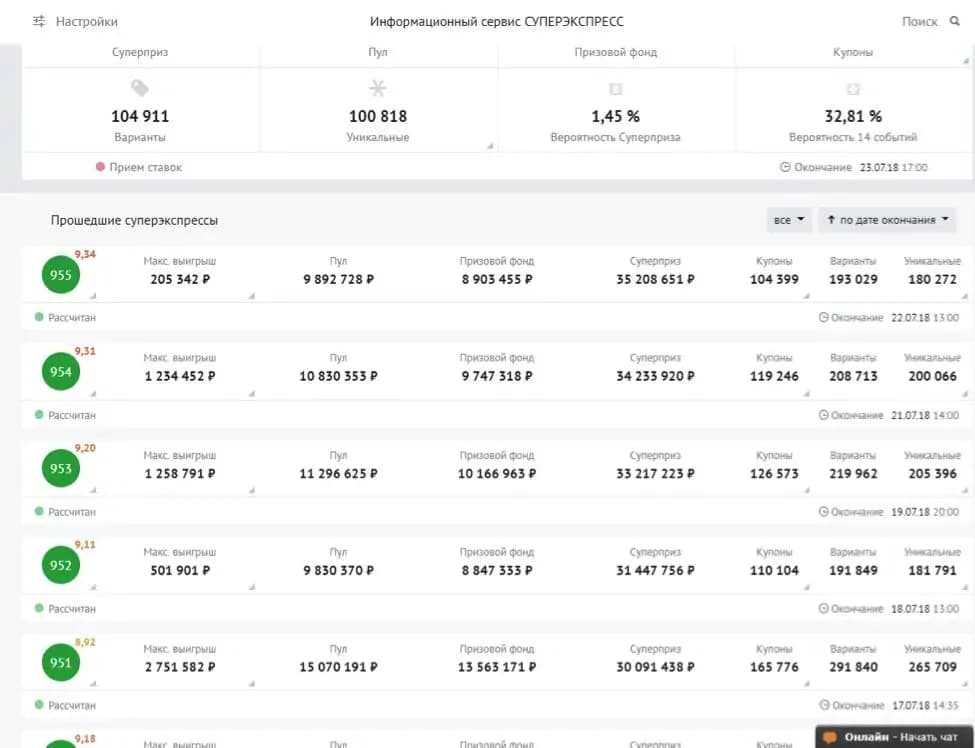Click the clock icon beside 19.07.18 20:00
The height and width of the screenshot is (748, 975).
[x=824, y=512]
